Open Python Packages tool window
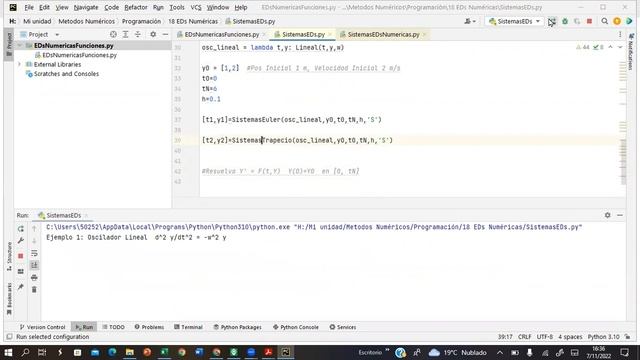 (237, 327)
